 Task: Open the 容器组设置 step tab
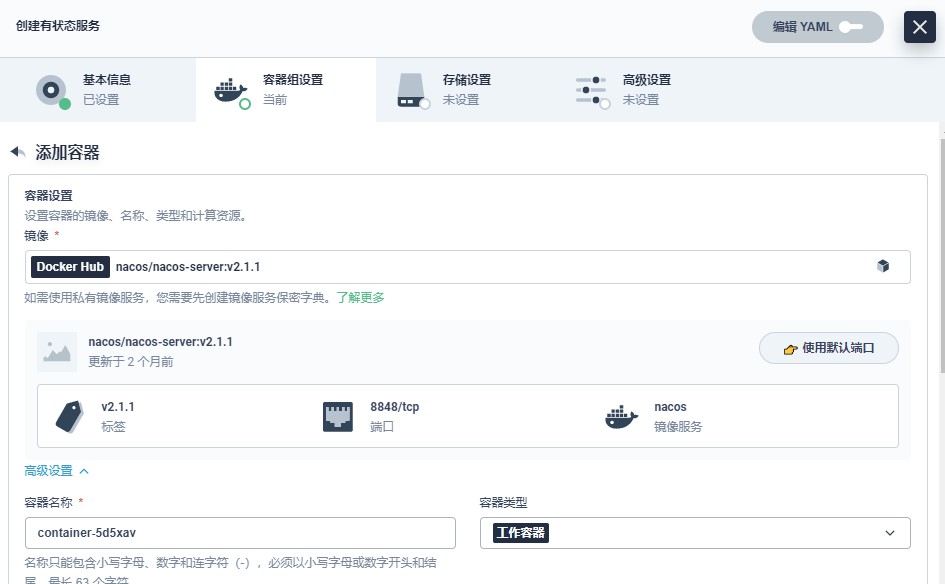[286, 90]
